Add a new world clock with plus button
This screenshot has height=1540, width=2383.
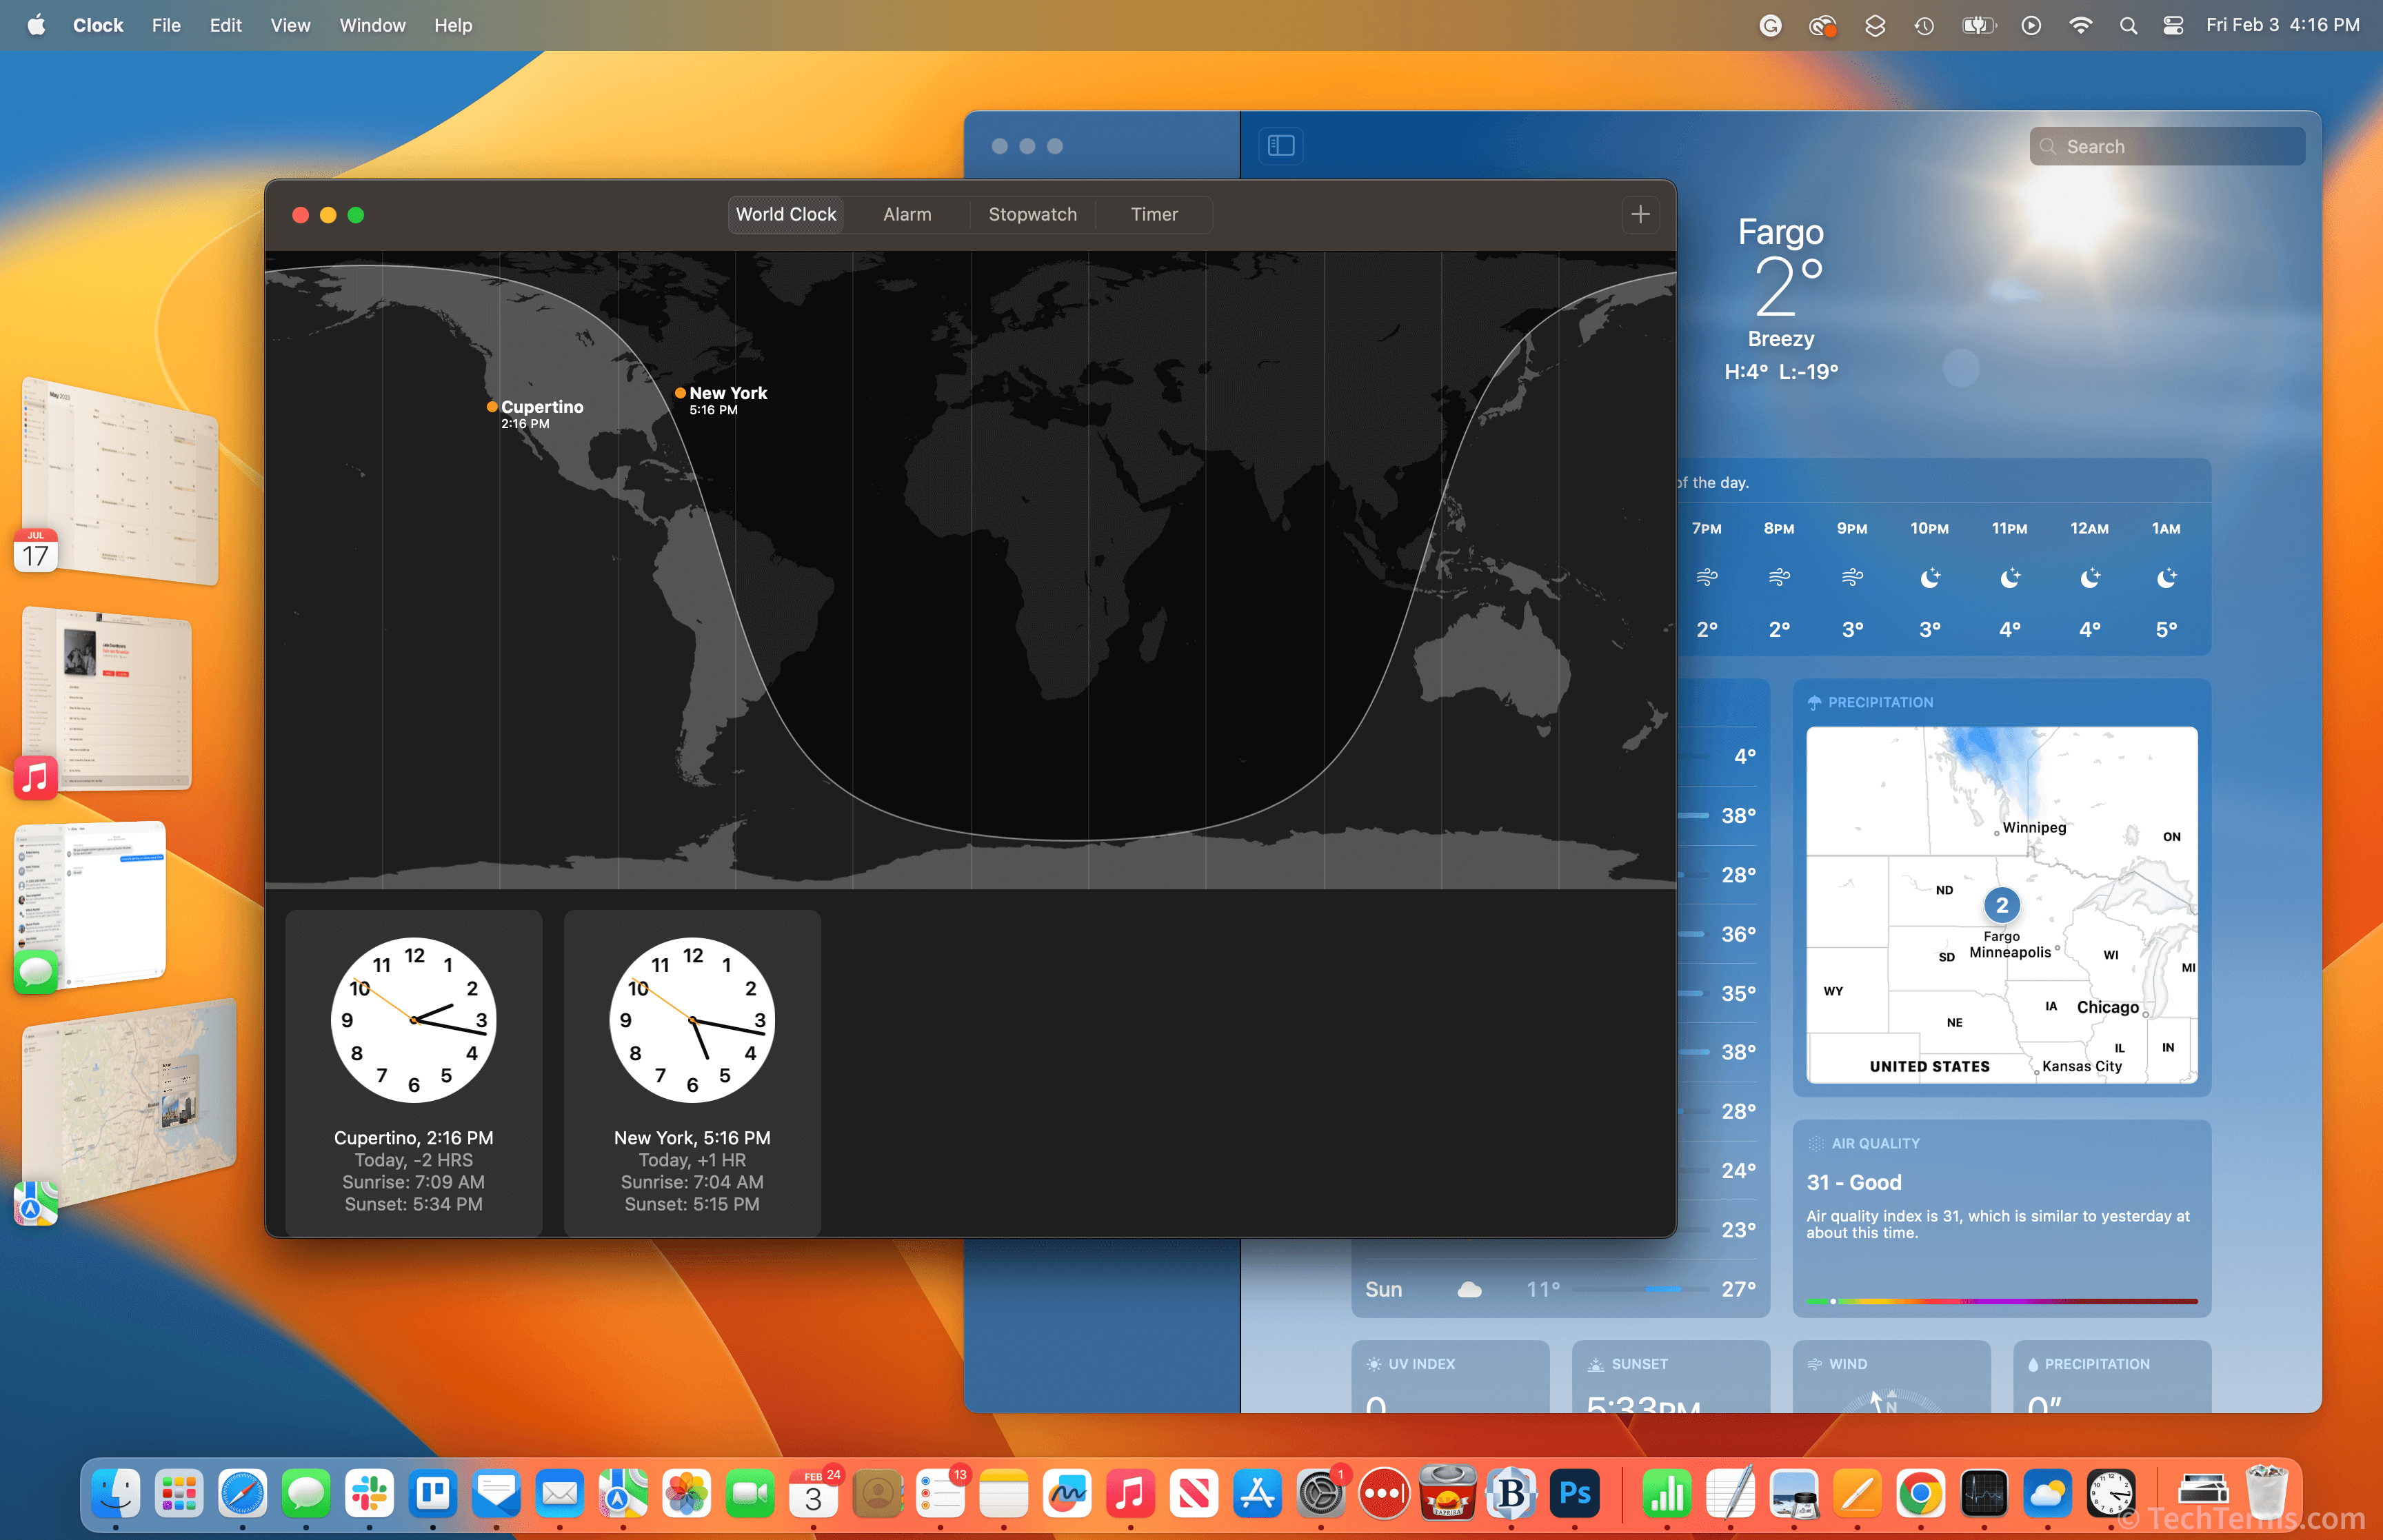point(1640,214)
